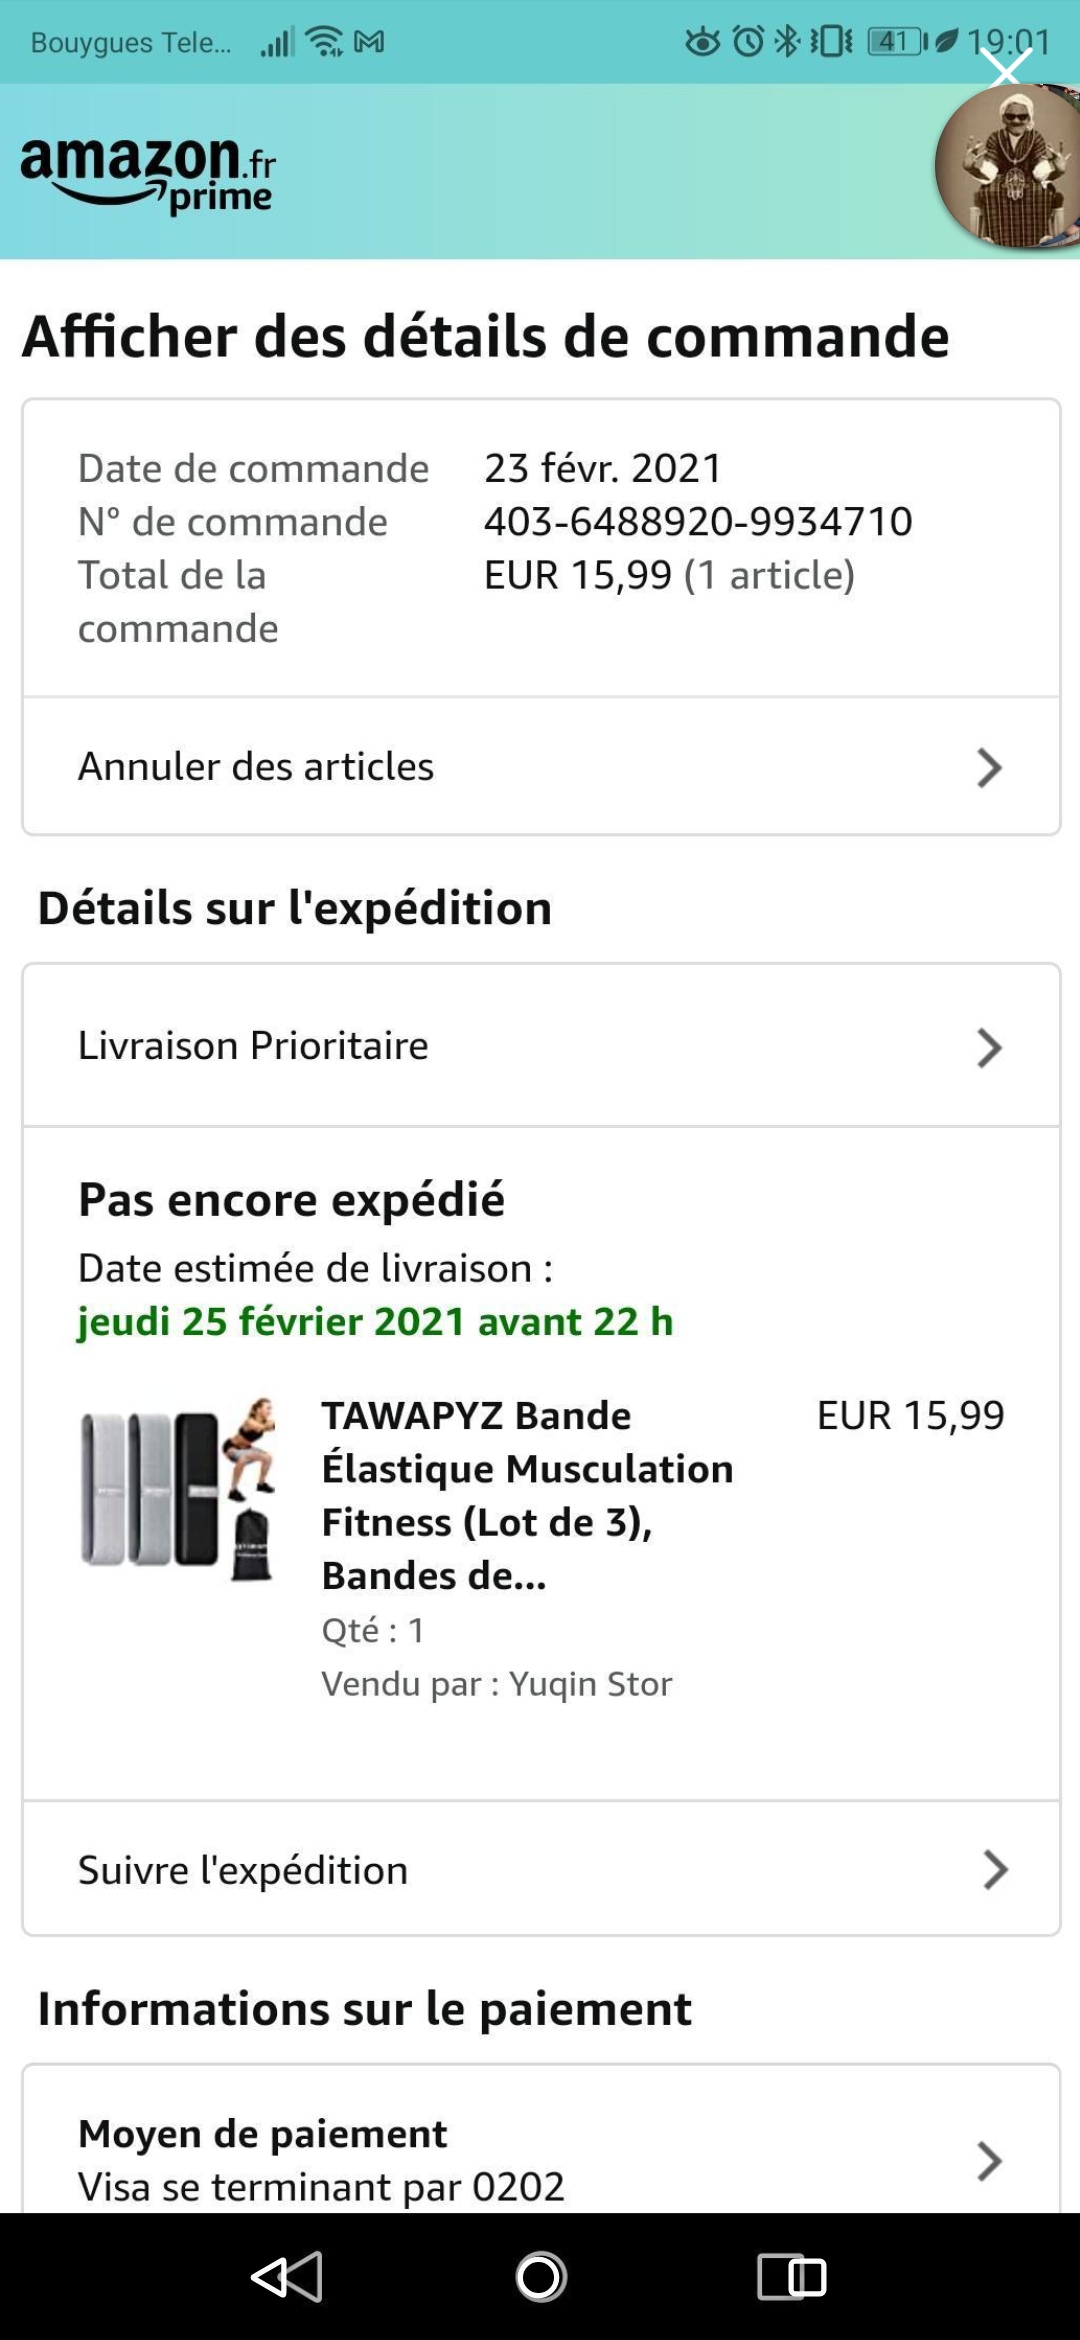Tap the Wi-Fi signal status icon

point(324,42)
